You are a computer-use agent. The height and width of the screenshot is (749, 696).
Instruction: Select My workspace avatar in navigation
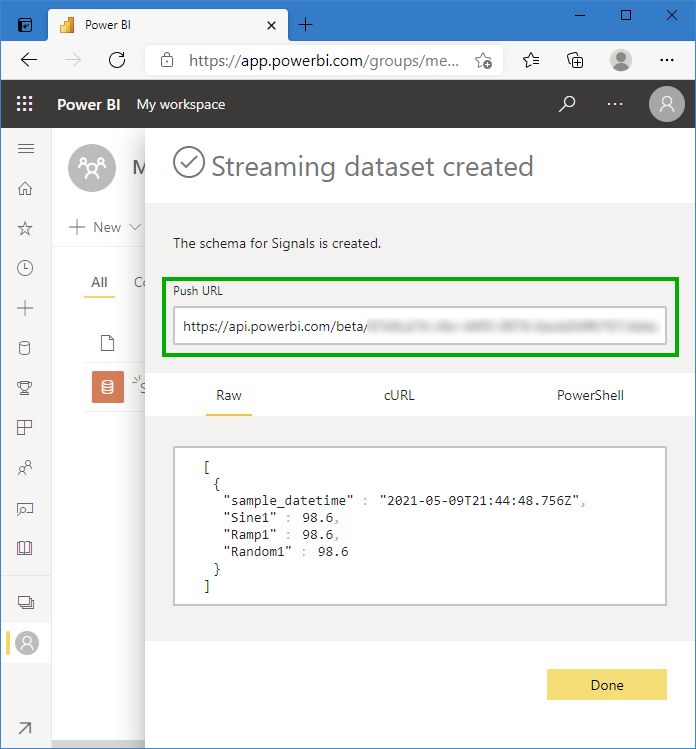click(27, 643)
